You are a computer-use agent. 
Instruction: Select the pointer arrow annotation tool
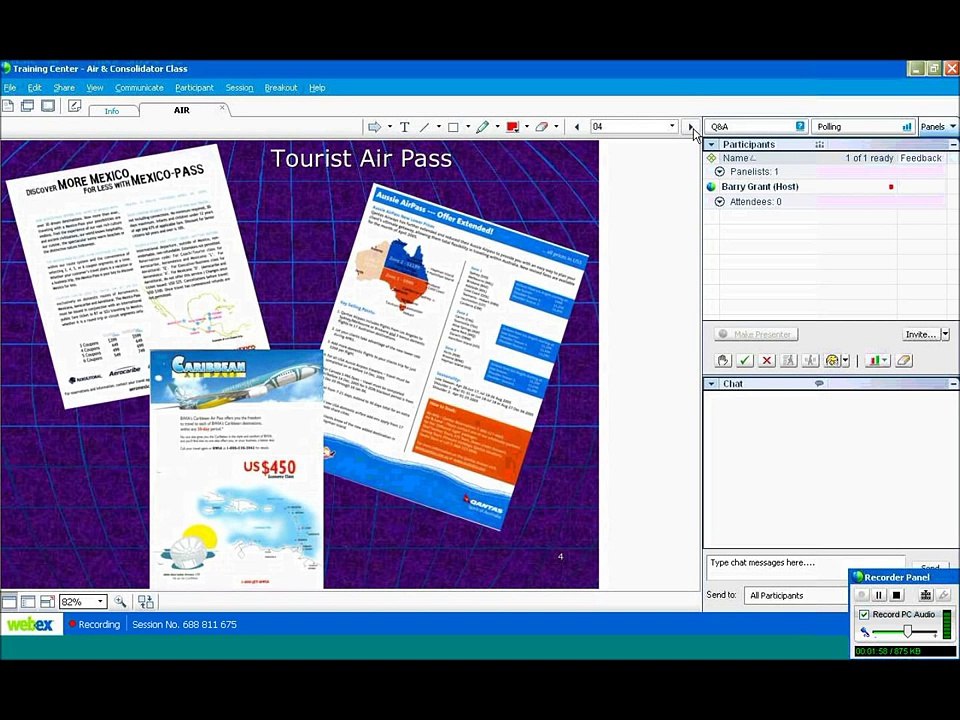pos(374,127)
